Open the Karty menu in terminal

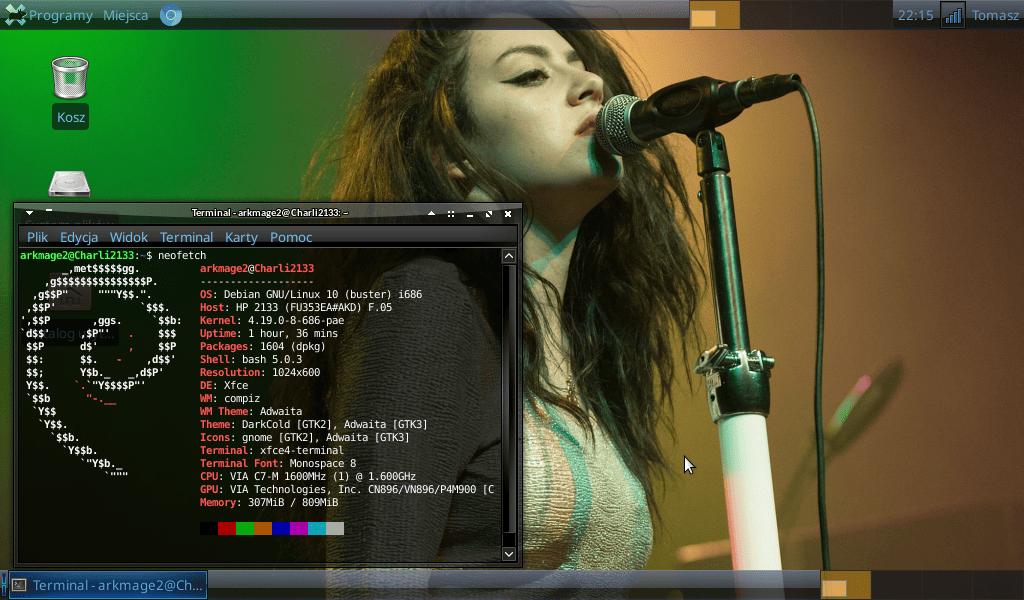tap(241, 237)
